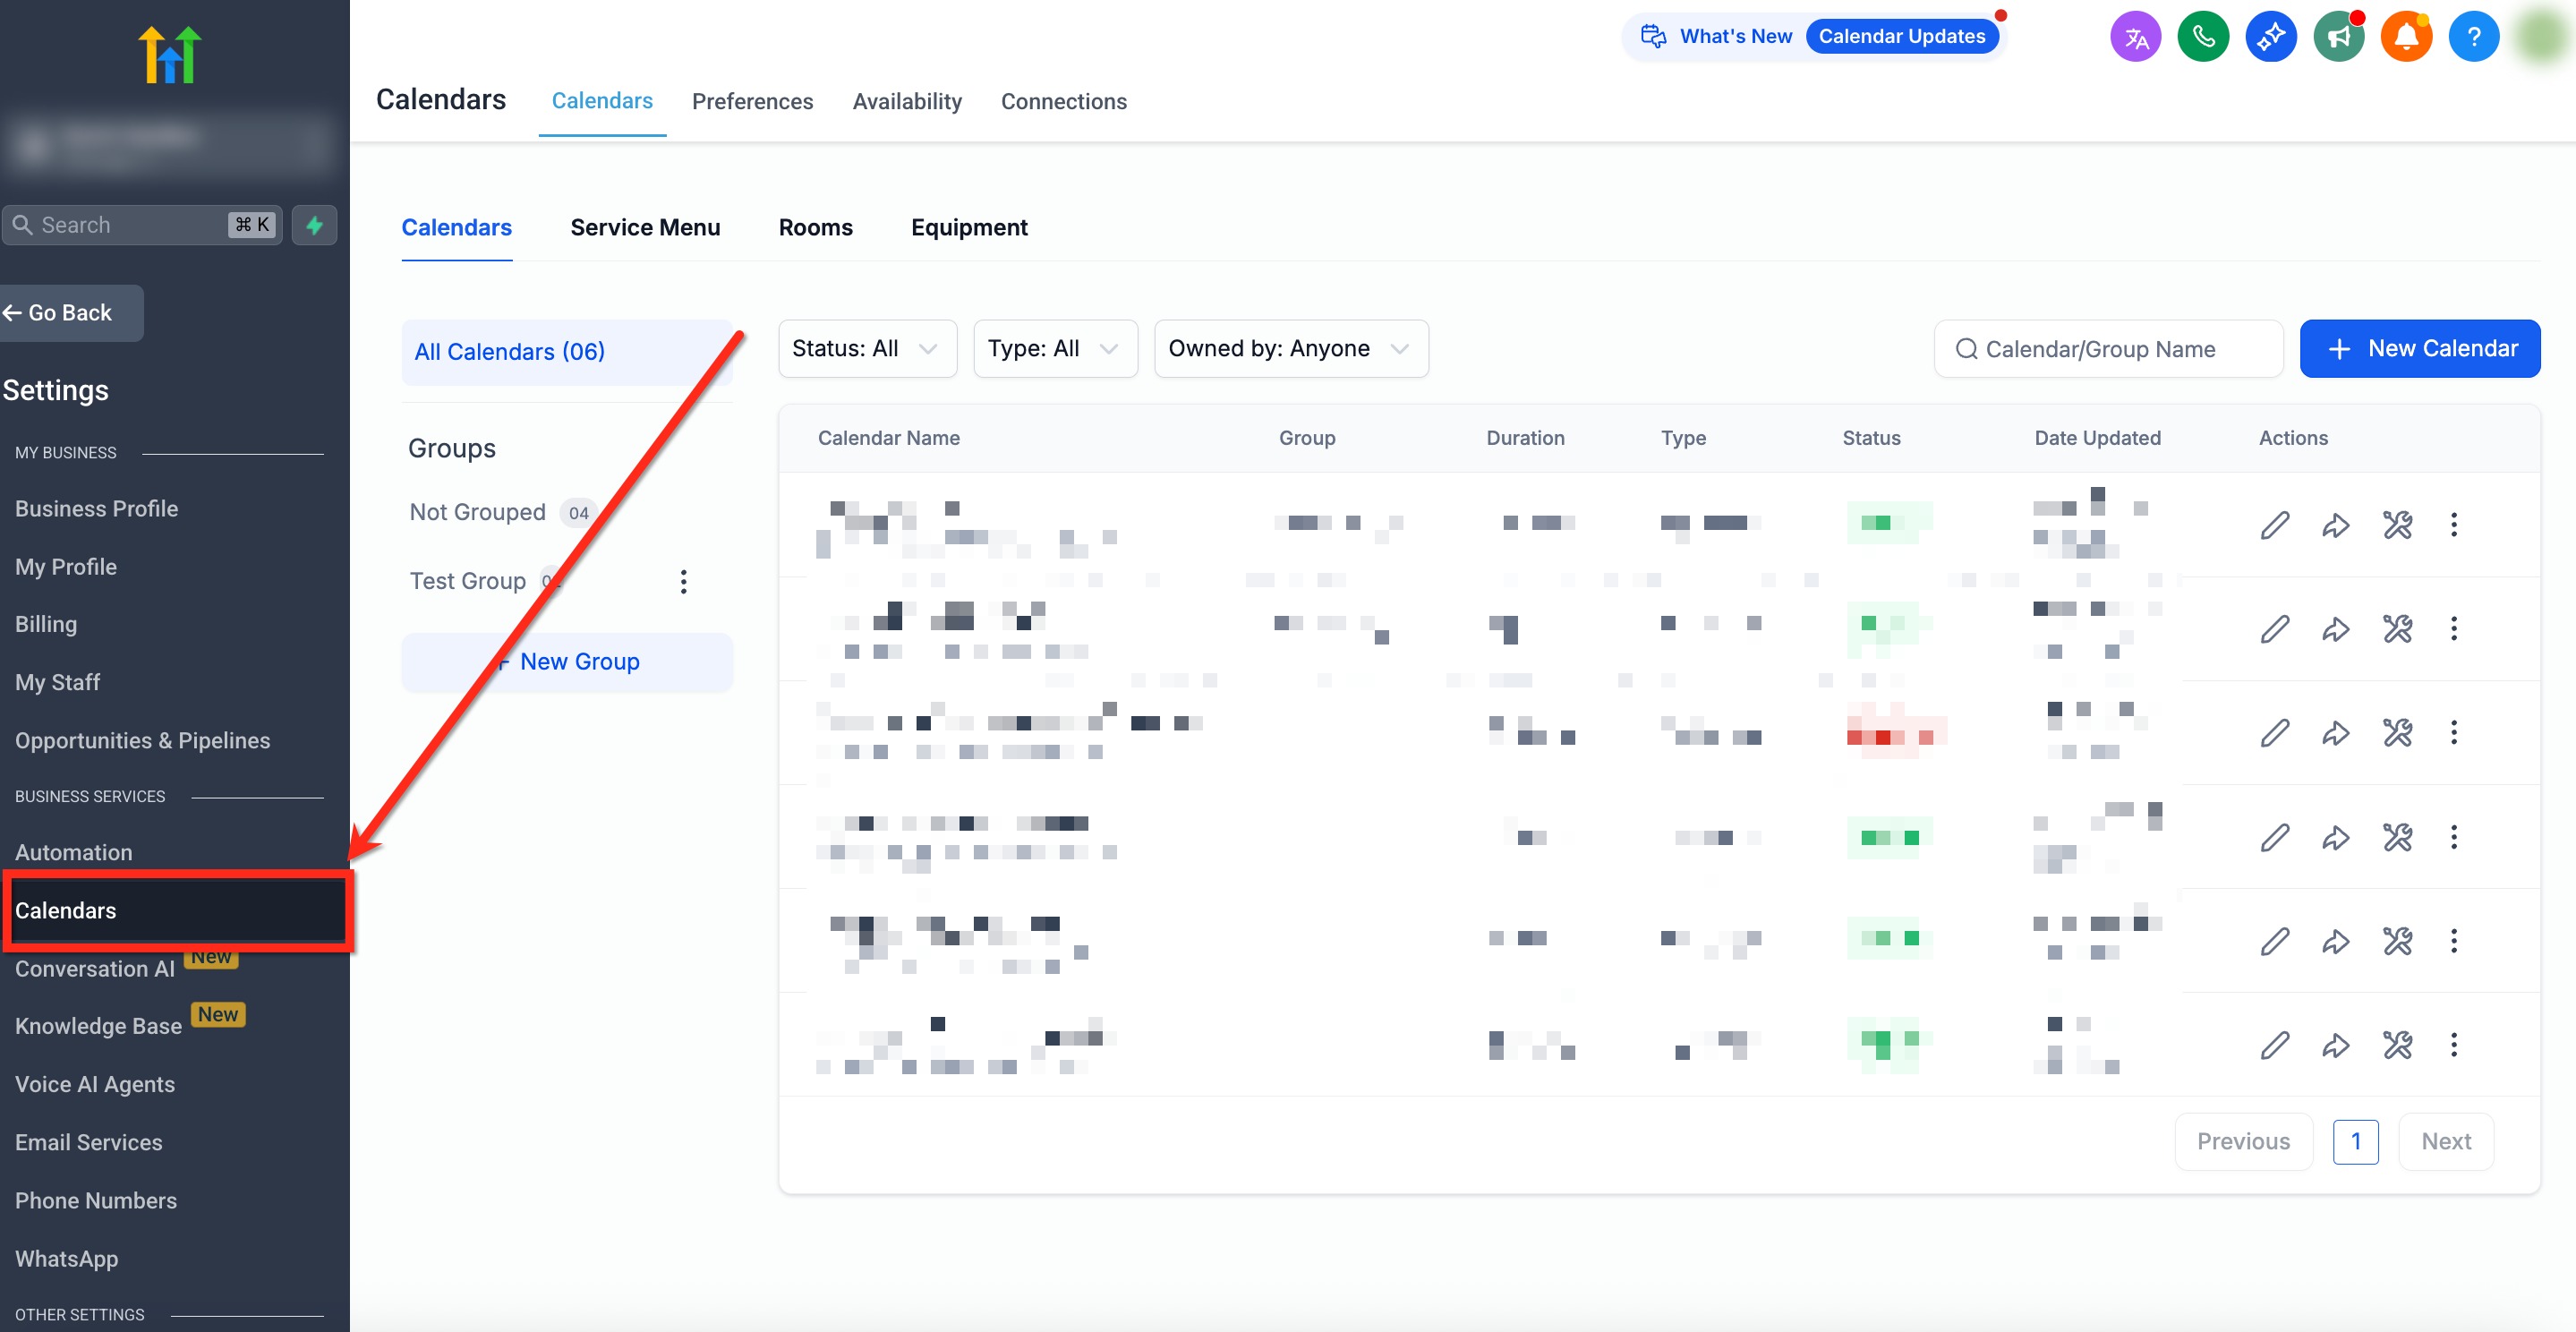Switch to the Service Menu tab

click(645, 228)
